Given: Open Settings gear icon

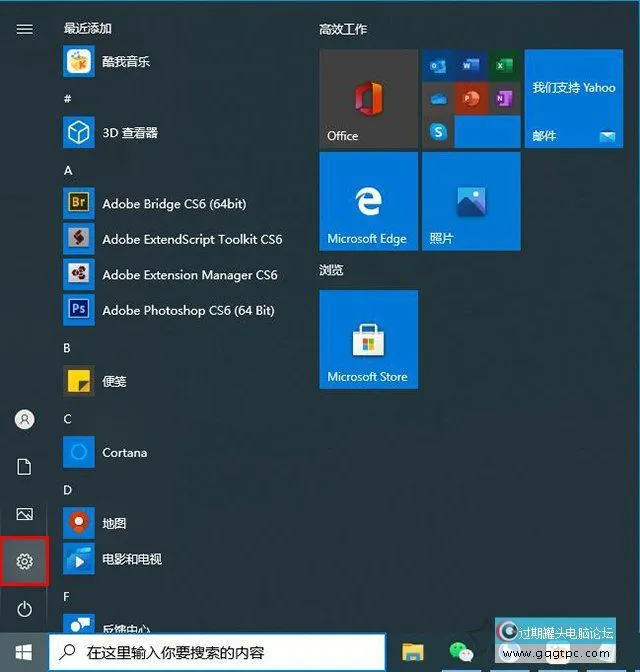Looking at the screenshot, I should pos(24,561).
